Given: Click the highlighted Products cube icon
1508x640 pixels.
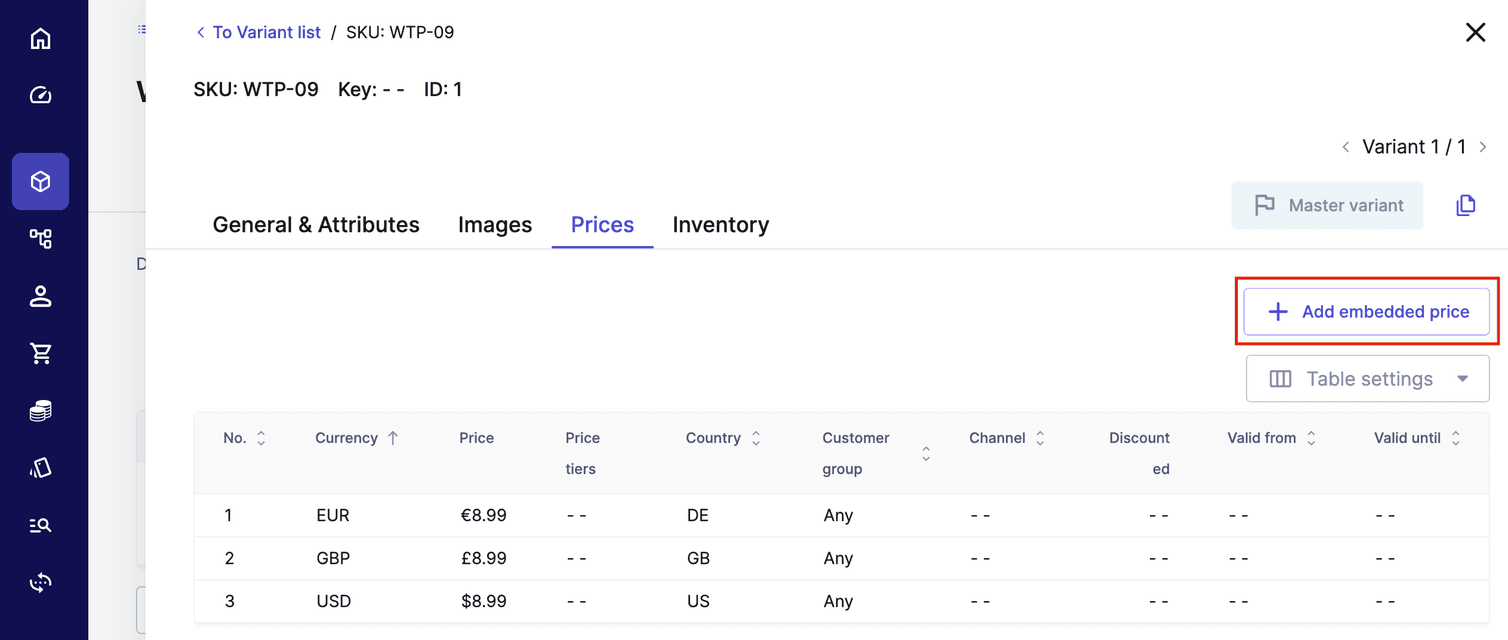Looking at the screenshot, I should (x=40, y=181).
